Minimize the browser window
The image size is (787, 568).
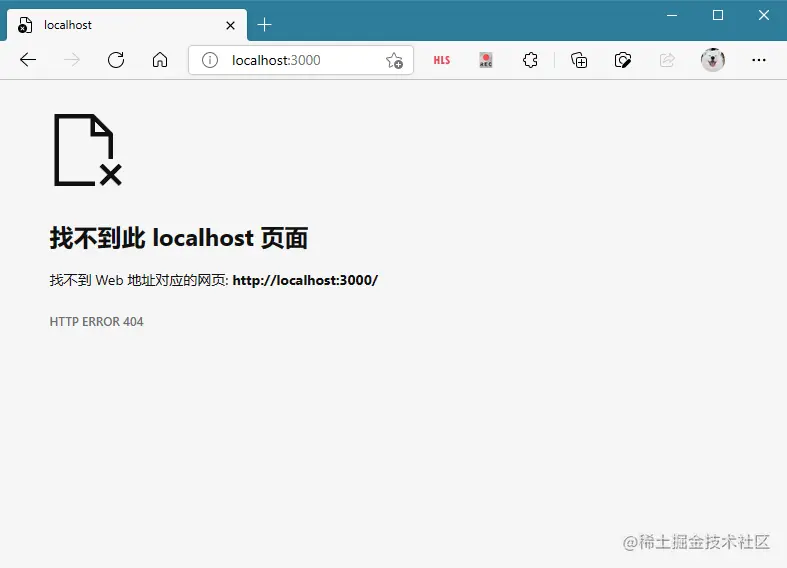pos(672,15)
